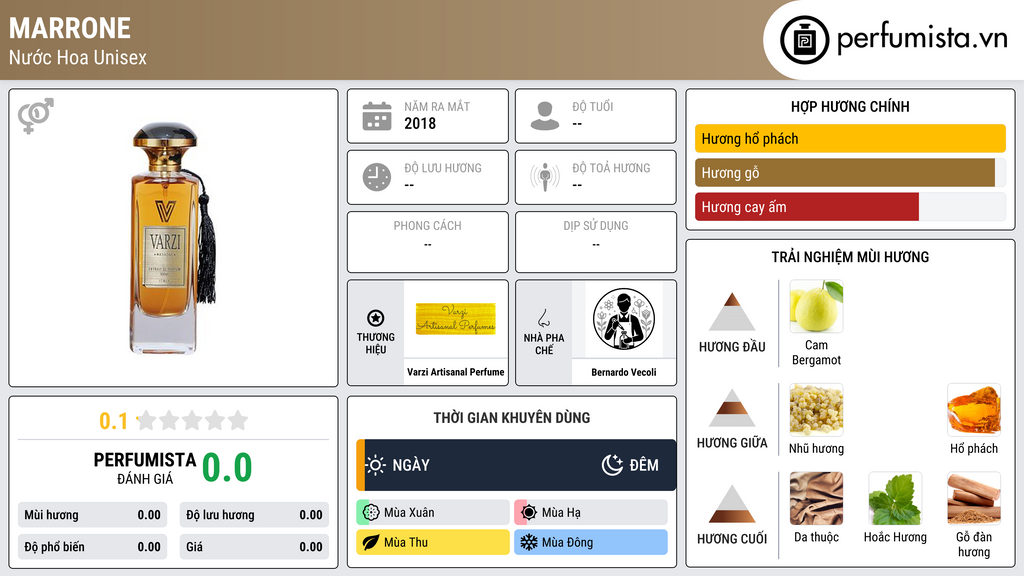
Task: Click the unisex gender symbol icon
Action: coord(35,116)
